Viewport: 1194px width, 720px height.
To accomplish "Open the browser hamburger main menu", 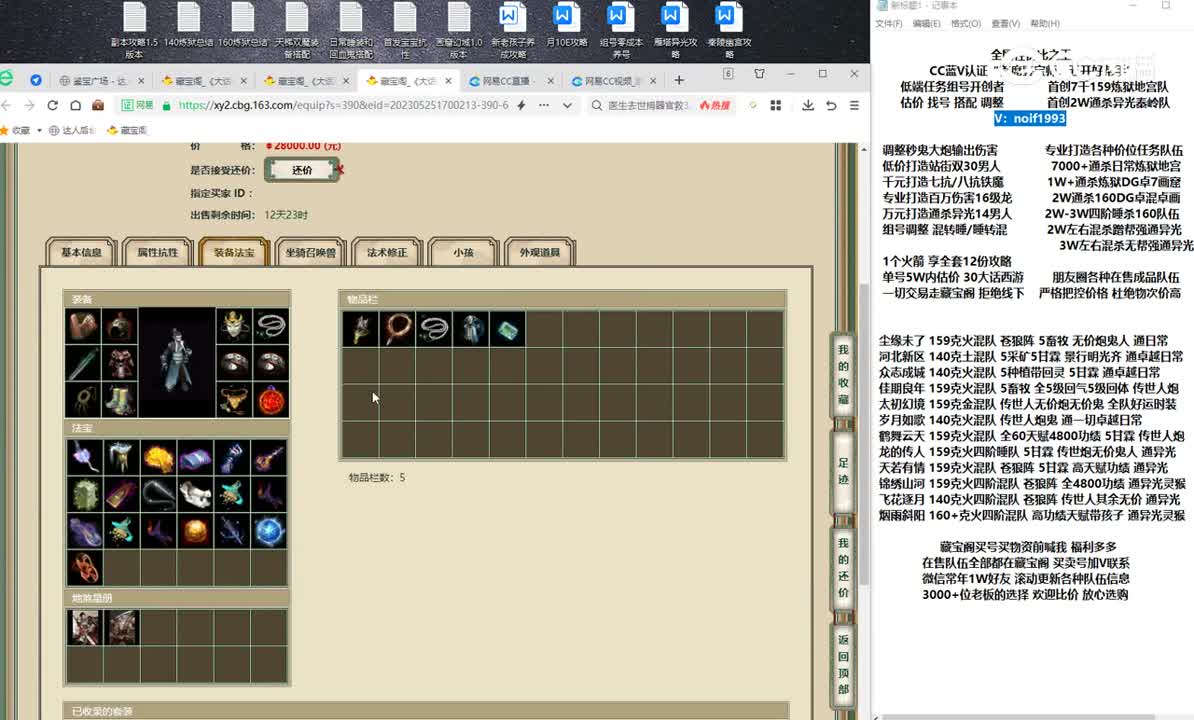I will point(853,105).
